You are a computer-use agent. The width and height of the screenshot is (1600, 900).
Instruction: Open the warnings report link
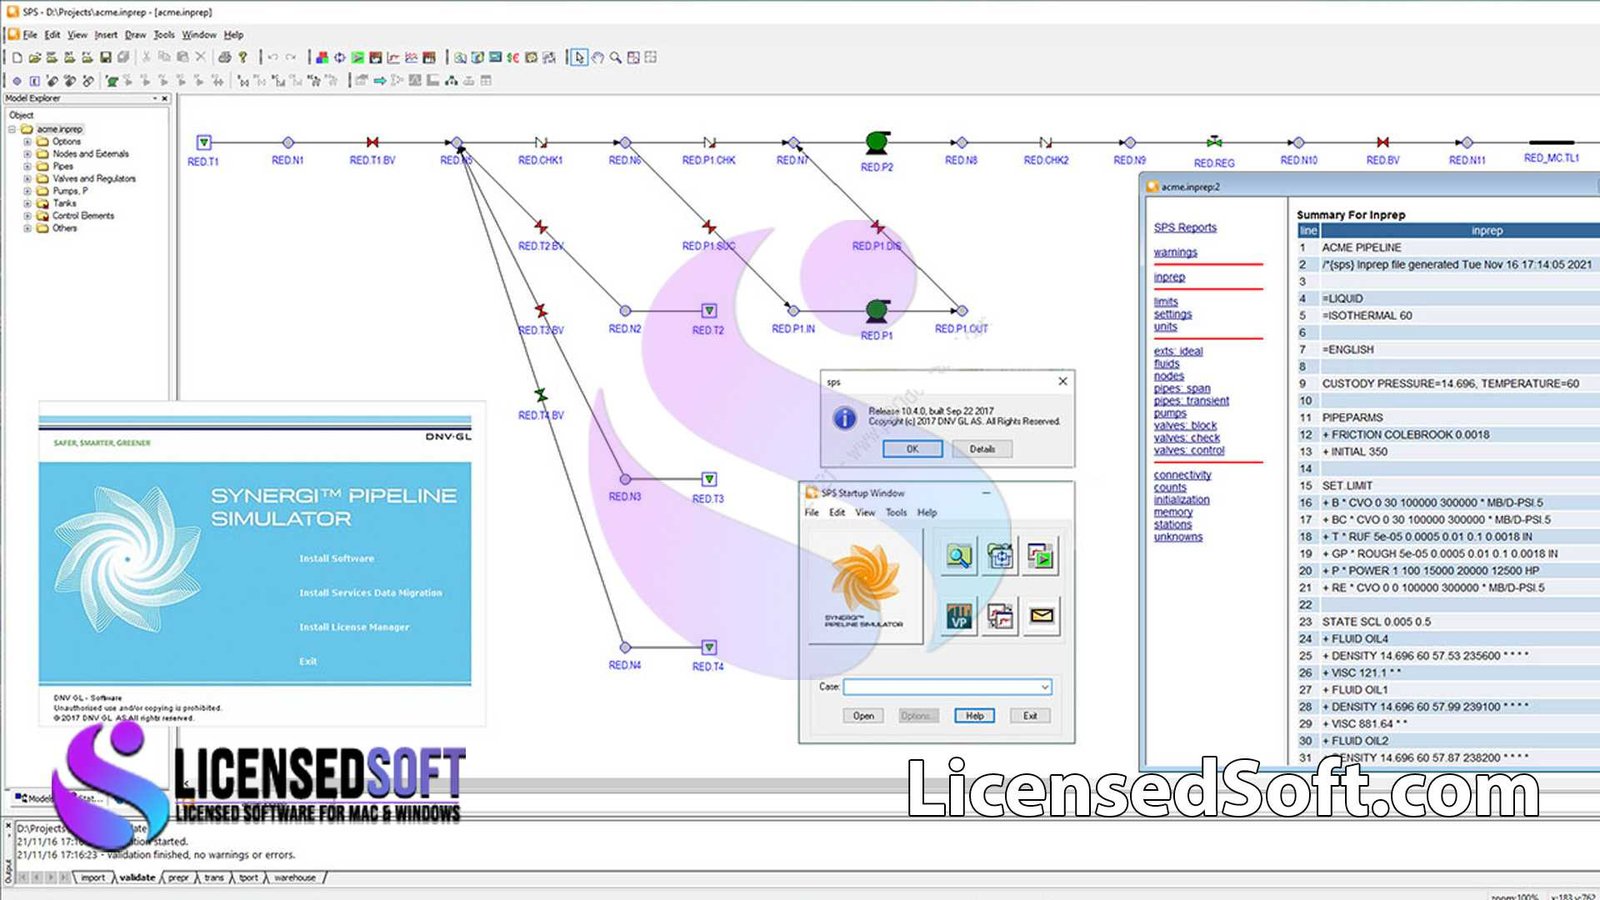1175,252
